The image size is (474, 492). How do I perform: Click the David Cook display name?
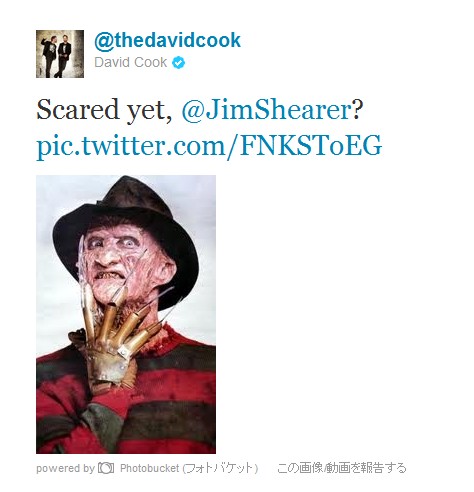(x=131, y=62)
